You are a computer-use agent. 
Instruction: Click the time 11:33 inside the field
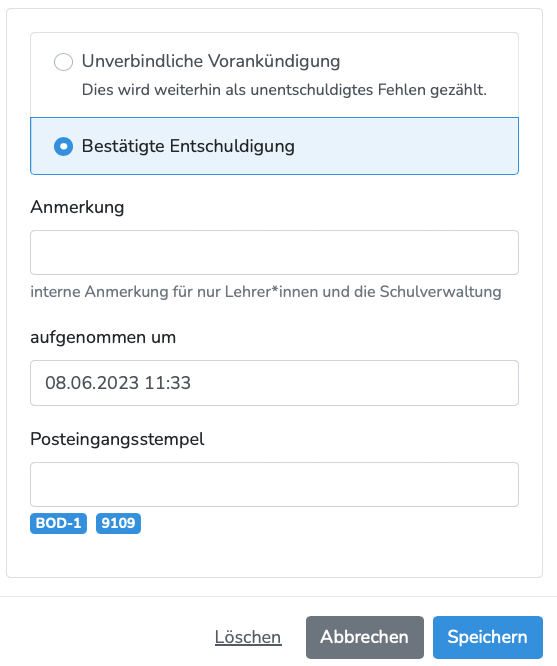point(167,383)
